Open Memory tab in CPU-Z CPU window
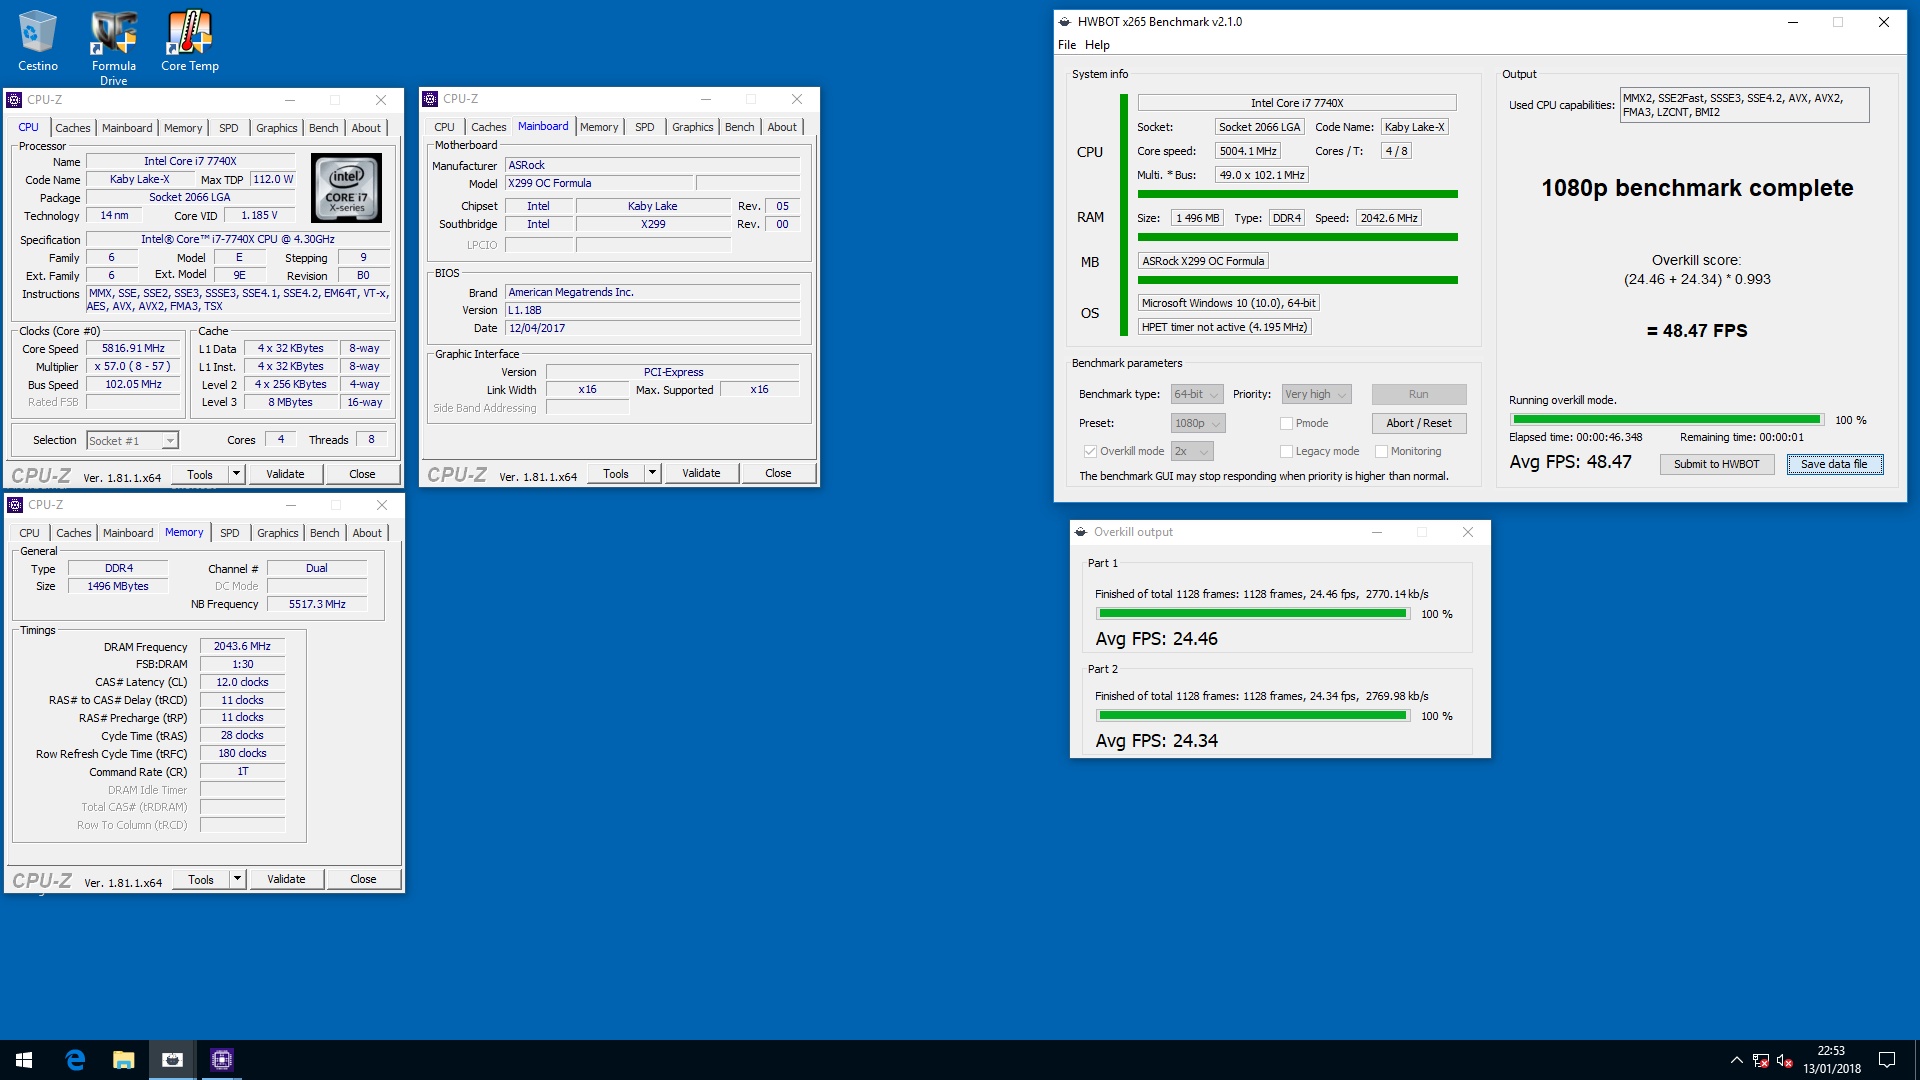Image resolution: width=1920 pixels, height=1080 pixels. click(x=183, y=128)
